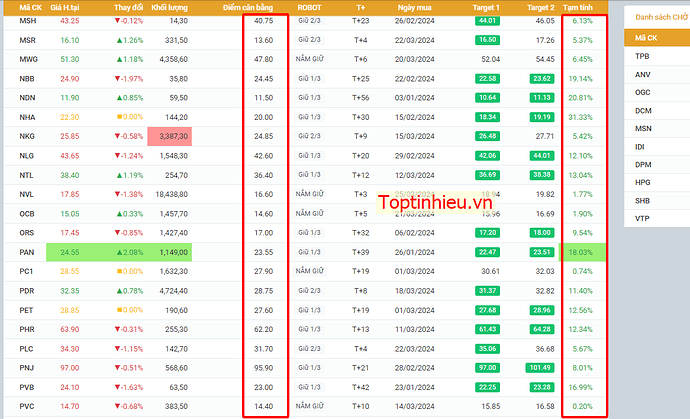Click the GIỮ 2/3 label for NKG

(x=309, y=136)
